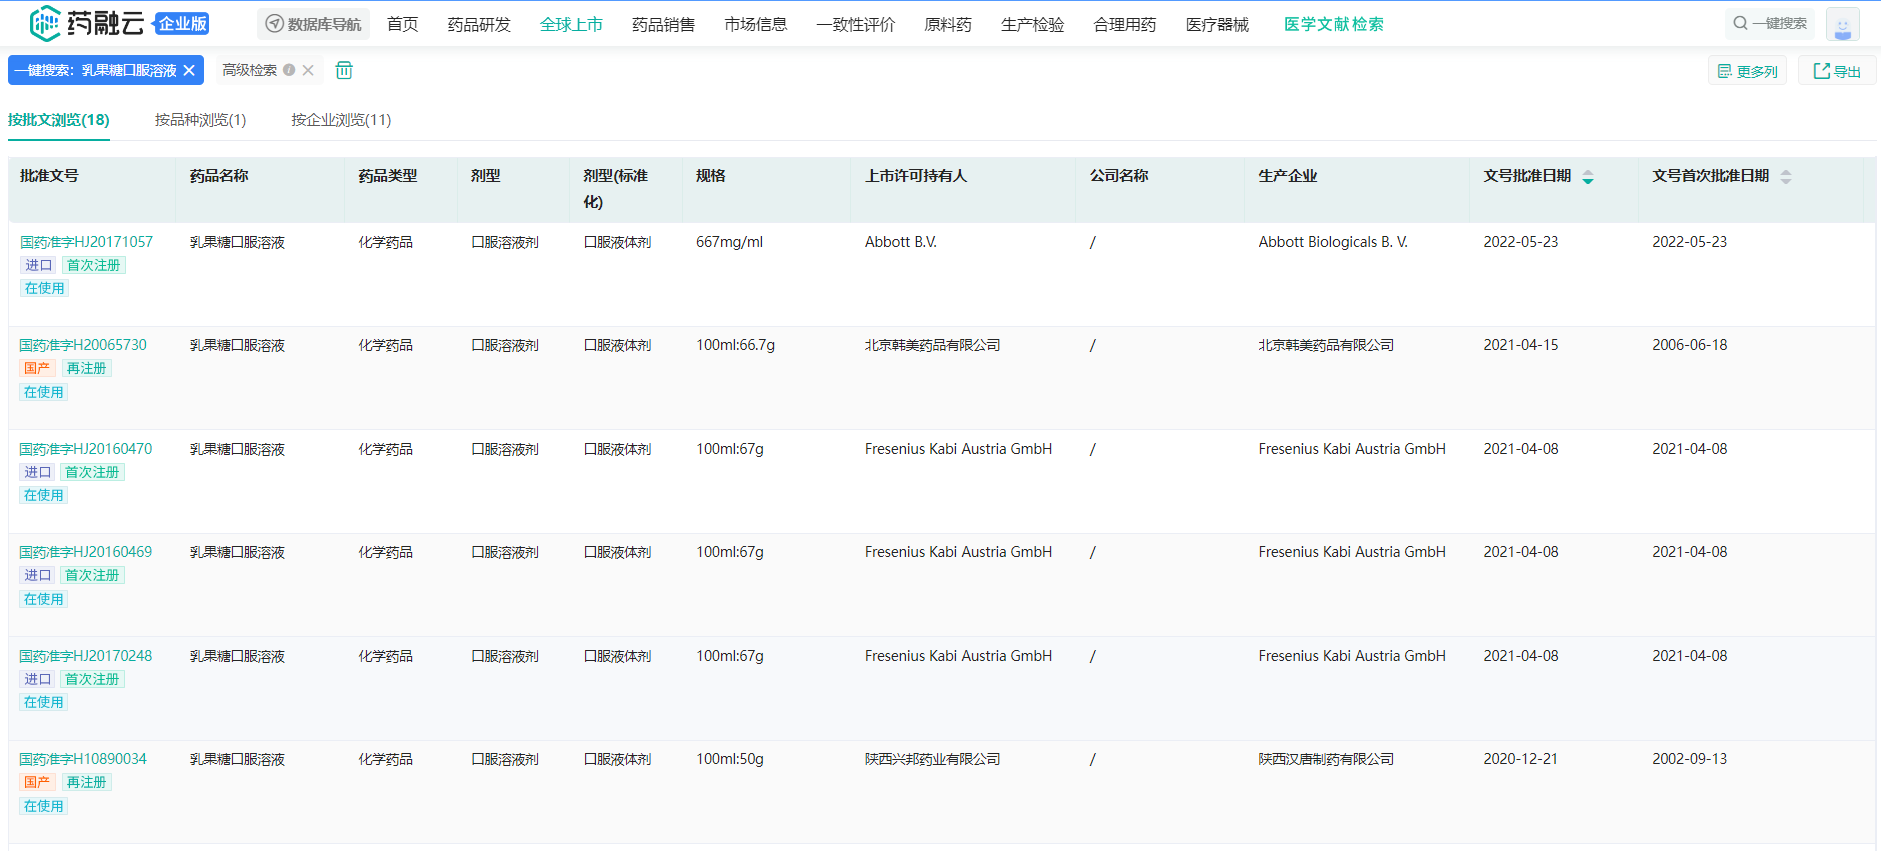Sort by 文号批准日期 column
The image size is (1881, 851).
coord(1587,177)
